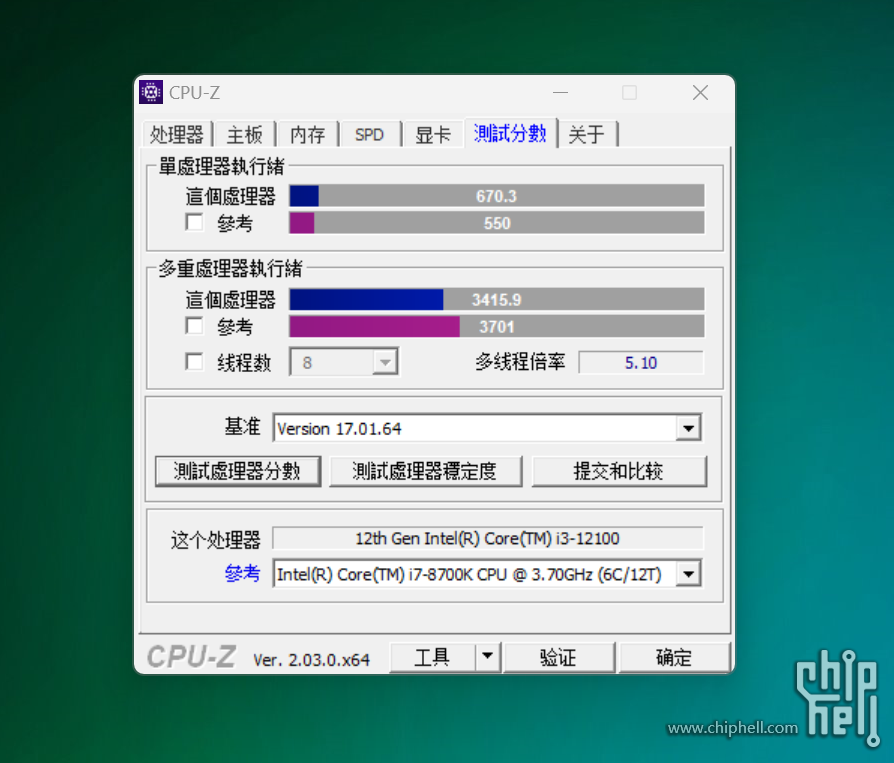Click the blue 參考 label link
The height and width of the screenshot is (763, 894).
click(x=242, y=573)
